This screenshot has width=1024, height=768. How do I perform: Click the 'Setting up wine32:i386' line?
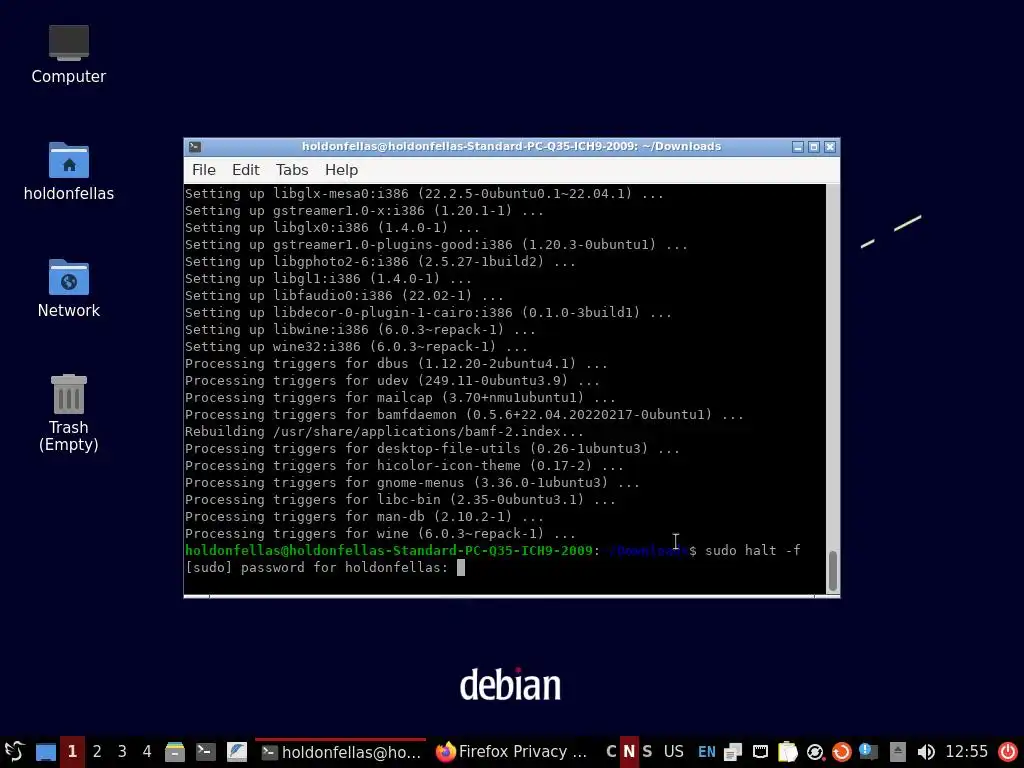tap(356, 347)
